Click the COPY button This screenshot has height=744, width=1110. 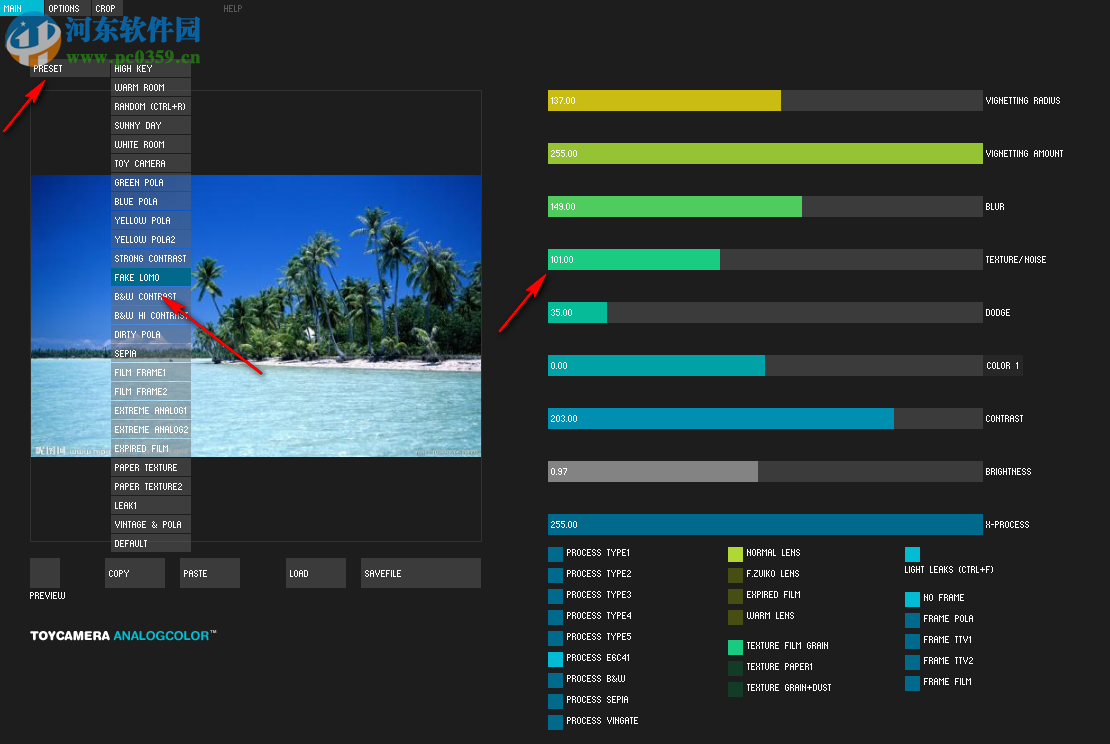(x=135, y=573)
